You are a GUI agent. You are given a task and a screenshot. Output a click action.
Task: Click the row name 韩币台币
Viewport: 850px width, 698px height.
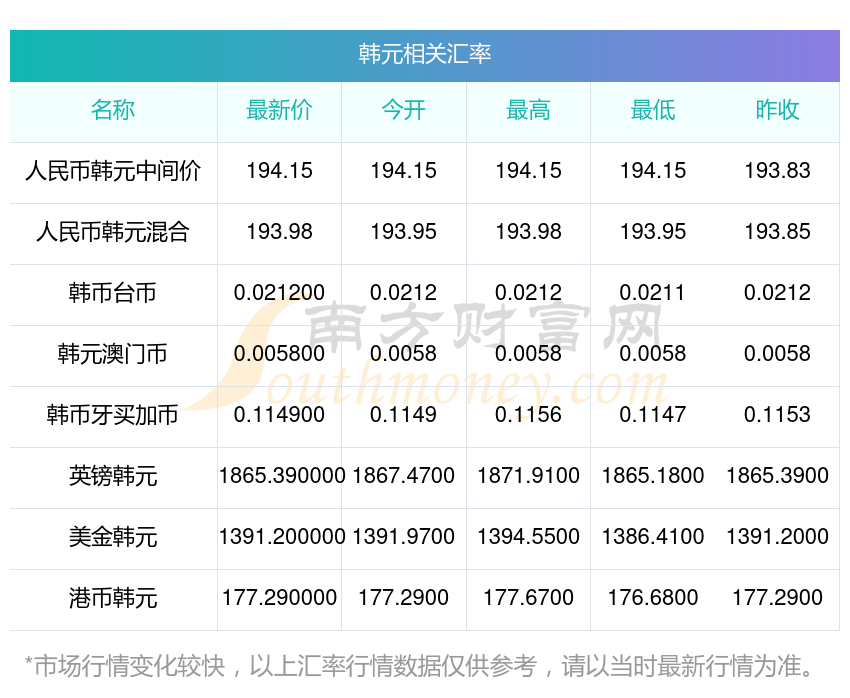[x=113, y=293]
